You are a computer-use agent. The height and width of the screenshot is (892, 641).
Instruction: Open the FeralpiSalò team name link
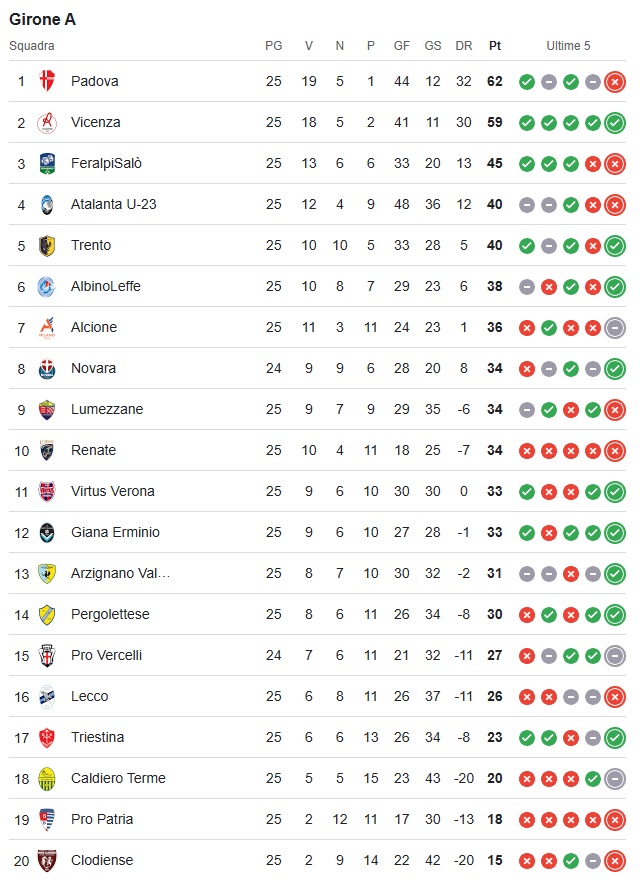coord(106,163)
